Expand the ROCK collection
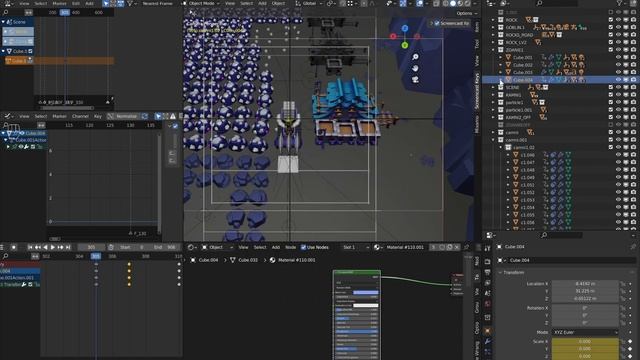Image resolution: width=640 pixels, height=360 pixels. pos(493,20)
